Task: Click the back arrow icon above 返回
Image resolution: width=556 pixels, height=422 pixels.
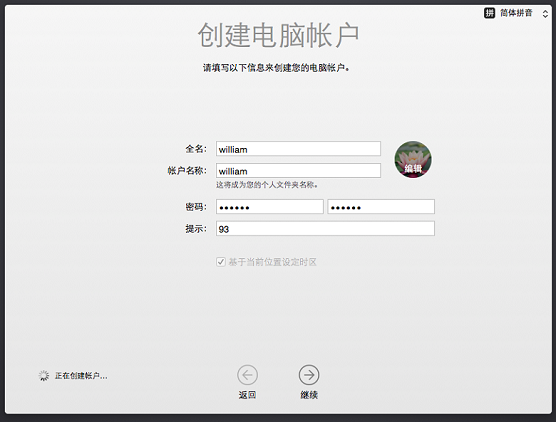Action: click(x=247, y=375)
